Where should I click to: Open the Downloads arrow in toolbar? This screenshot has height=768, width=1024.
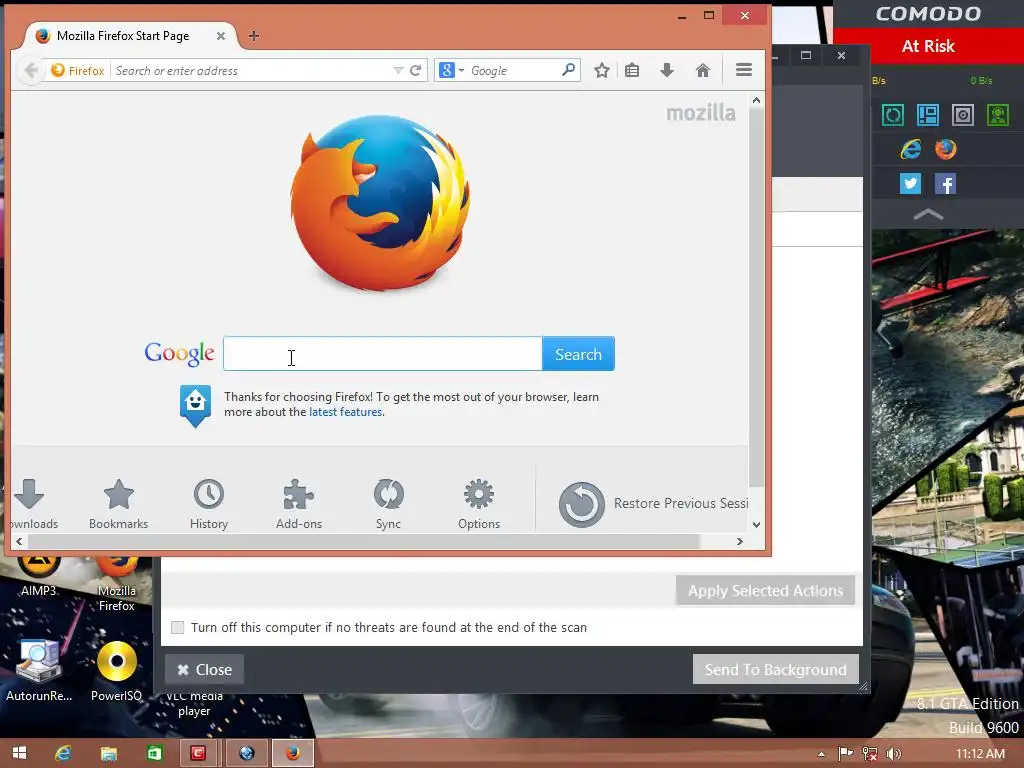tap(667, 71)
